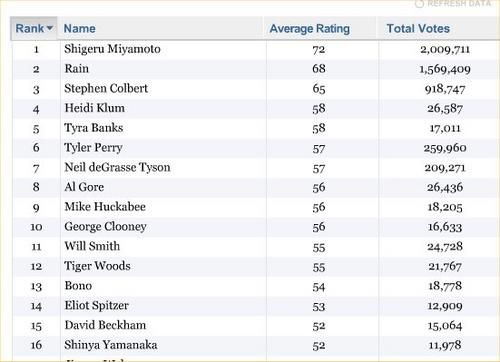This screenshot has width=500, height=362.
Task: Click the Refresh Data link text
Action: point(459,3)
